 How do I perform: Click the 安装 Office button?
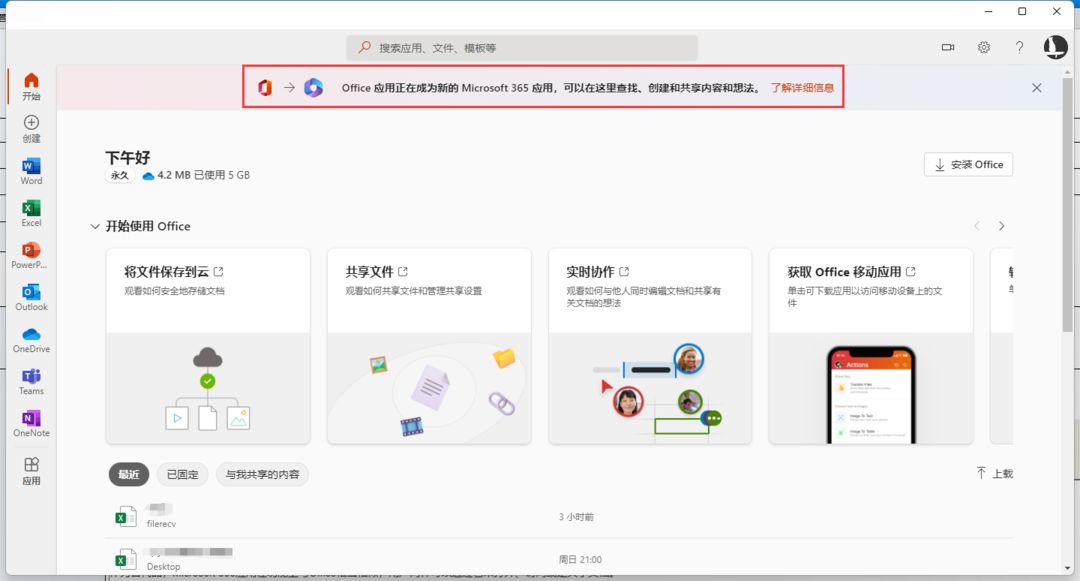(968, 165)
